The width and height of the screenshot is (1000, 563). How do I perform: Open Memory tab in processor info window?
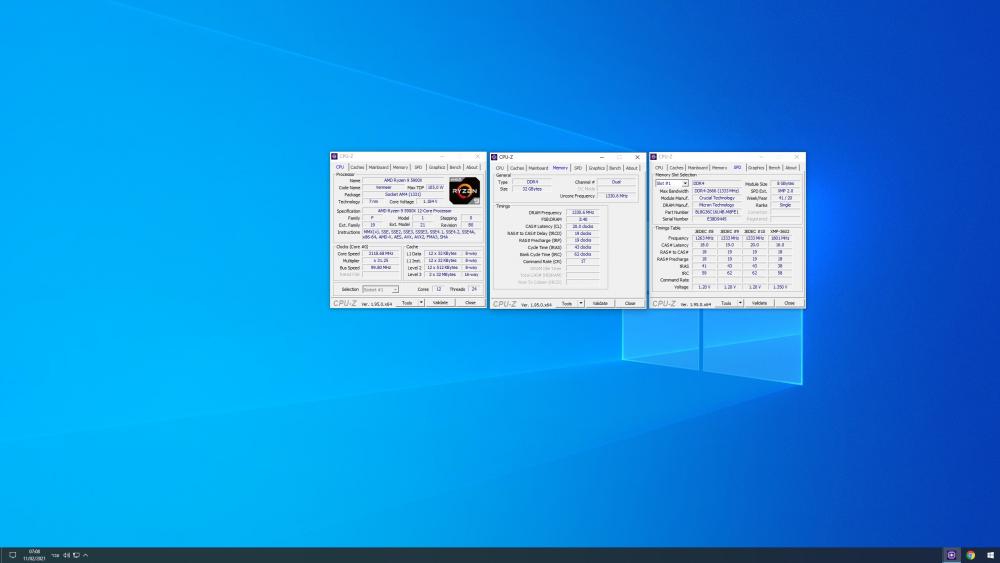(x=400, y=168)
